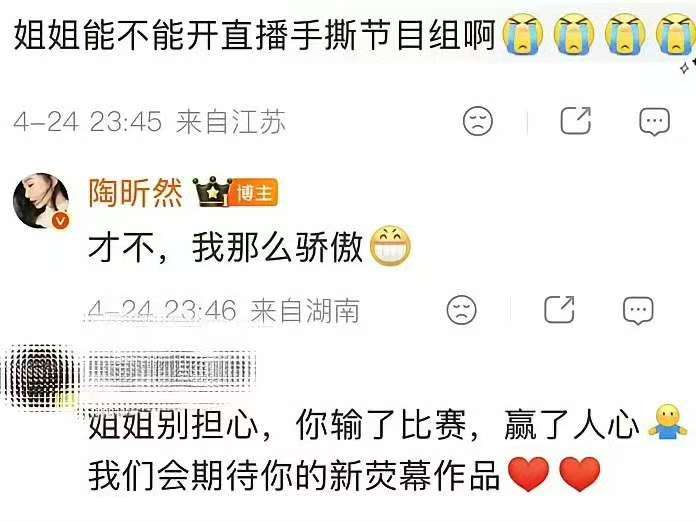Viewport: 696px width, 522px height.
Task: Open the 陶昕然 username link
Action: point(135,193)
